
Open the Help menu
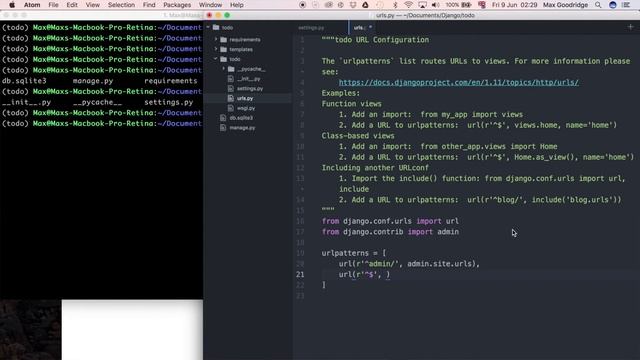(237, 5)
